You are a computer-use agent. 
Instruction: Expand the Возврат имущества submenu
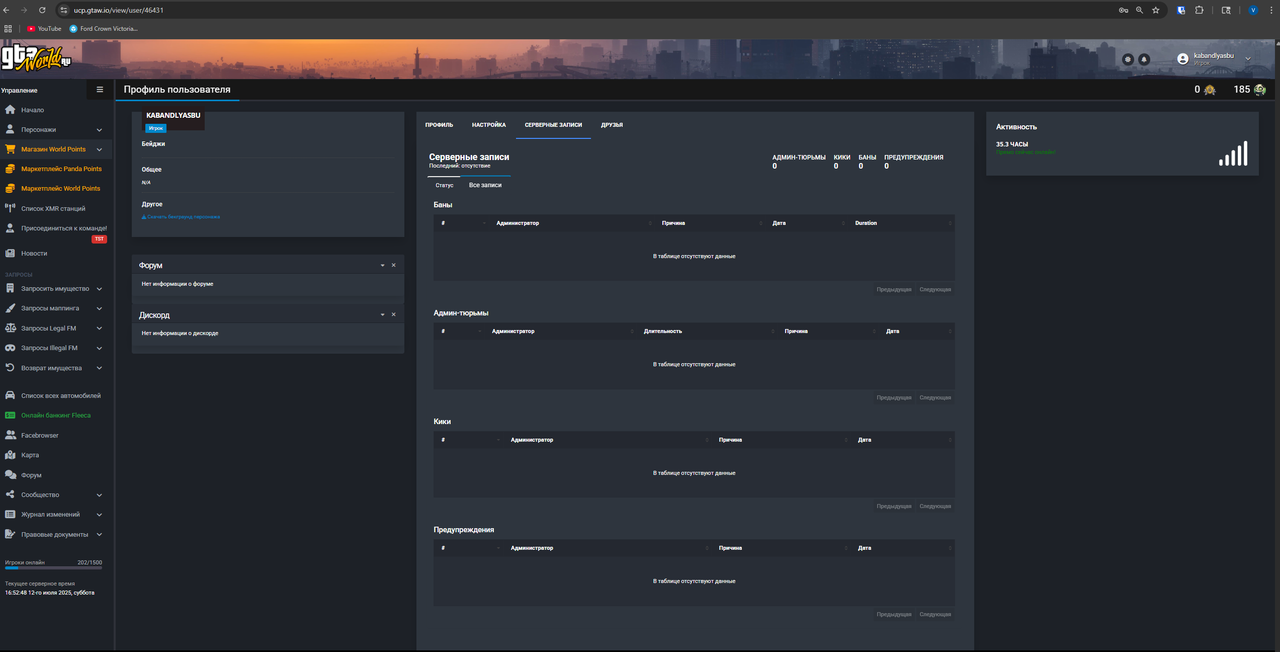pos(99,368)
